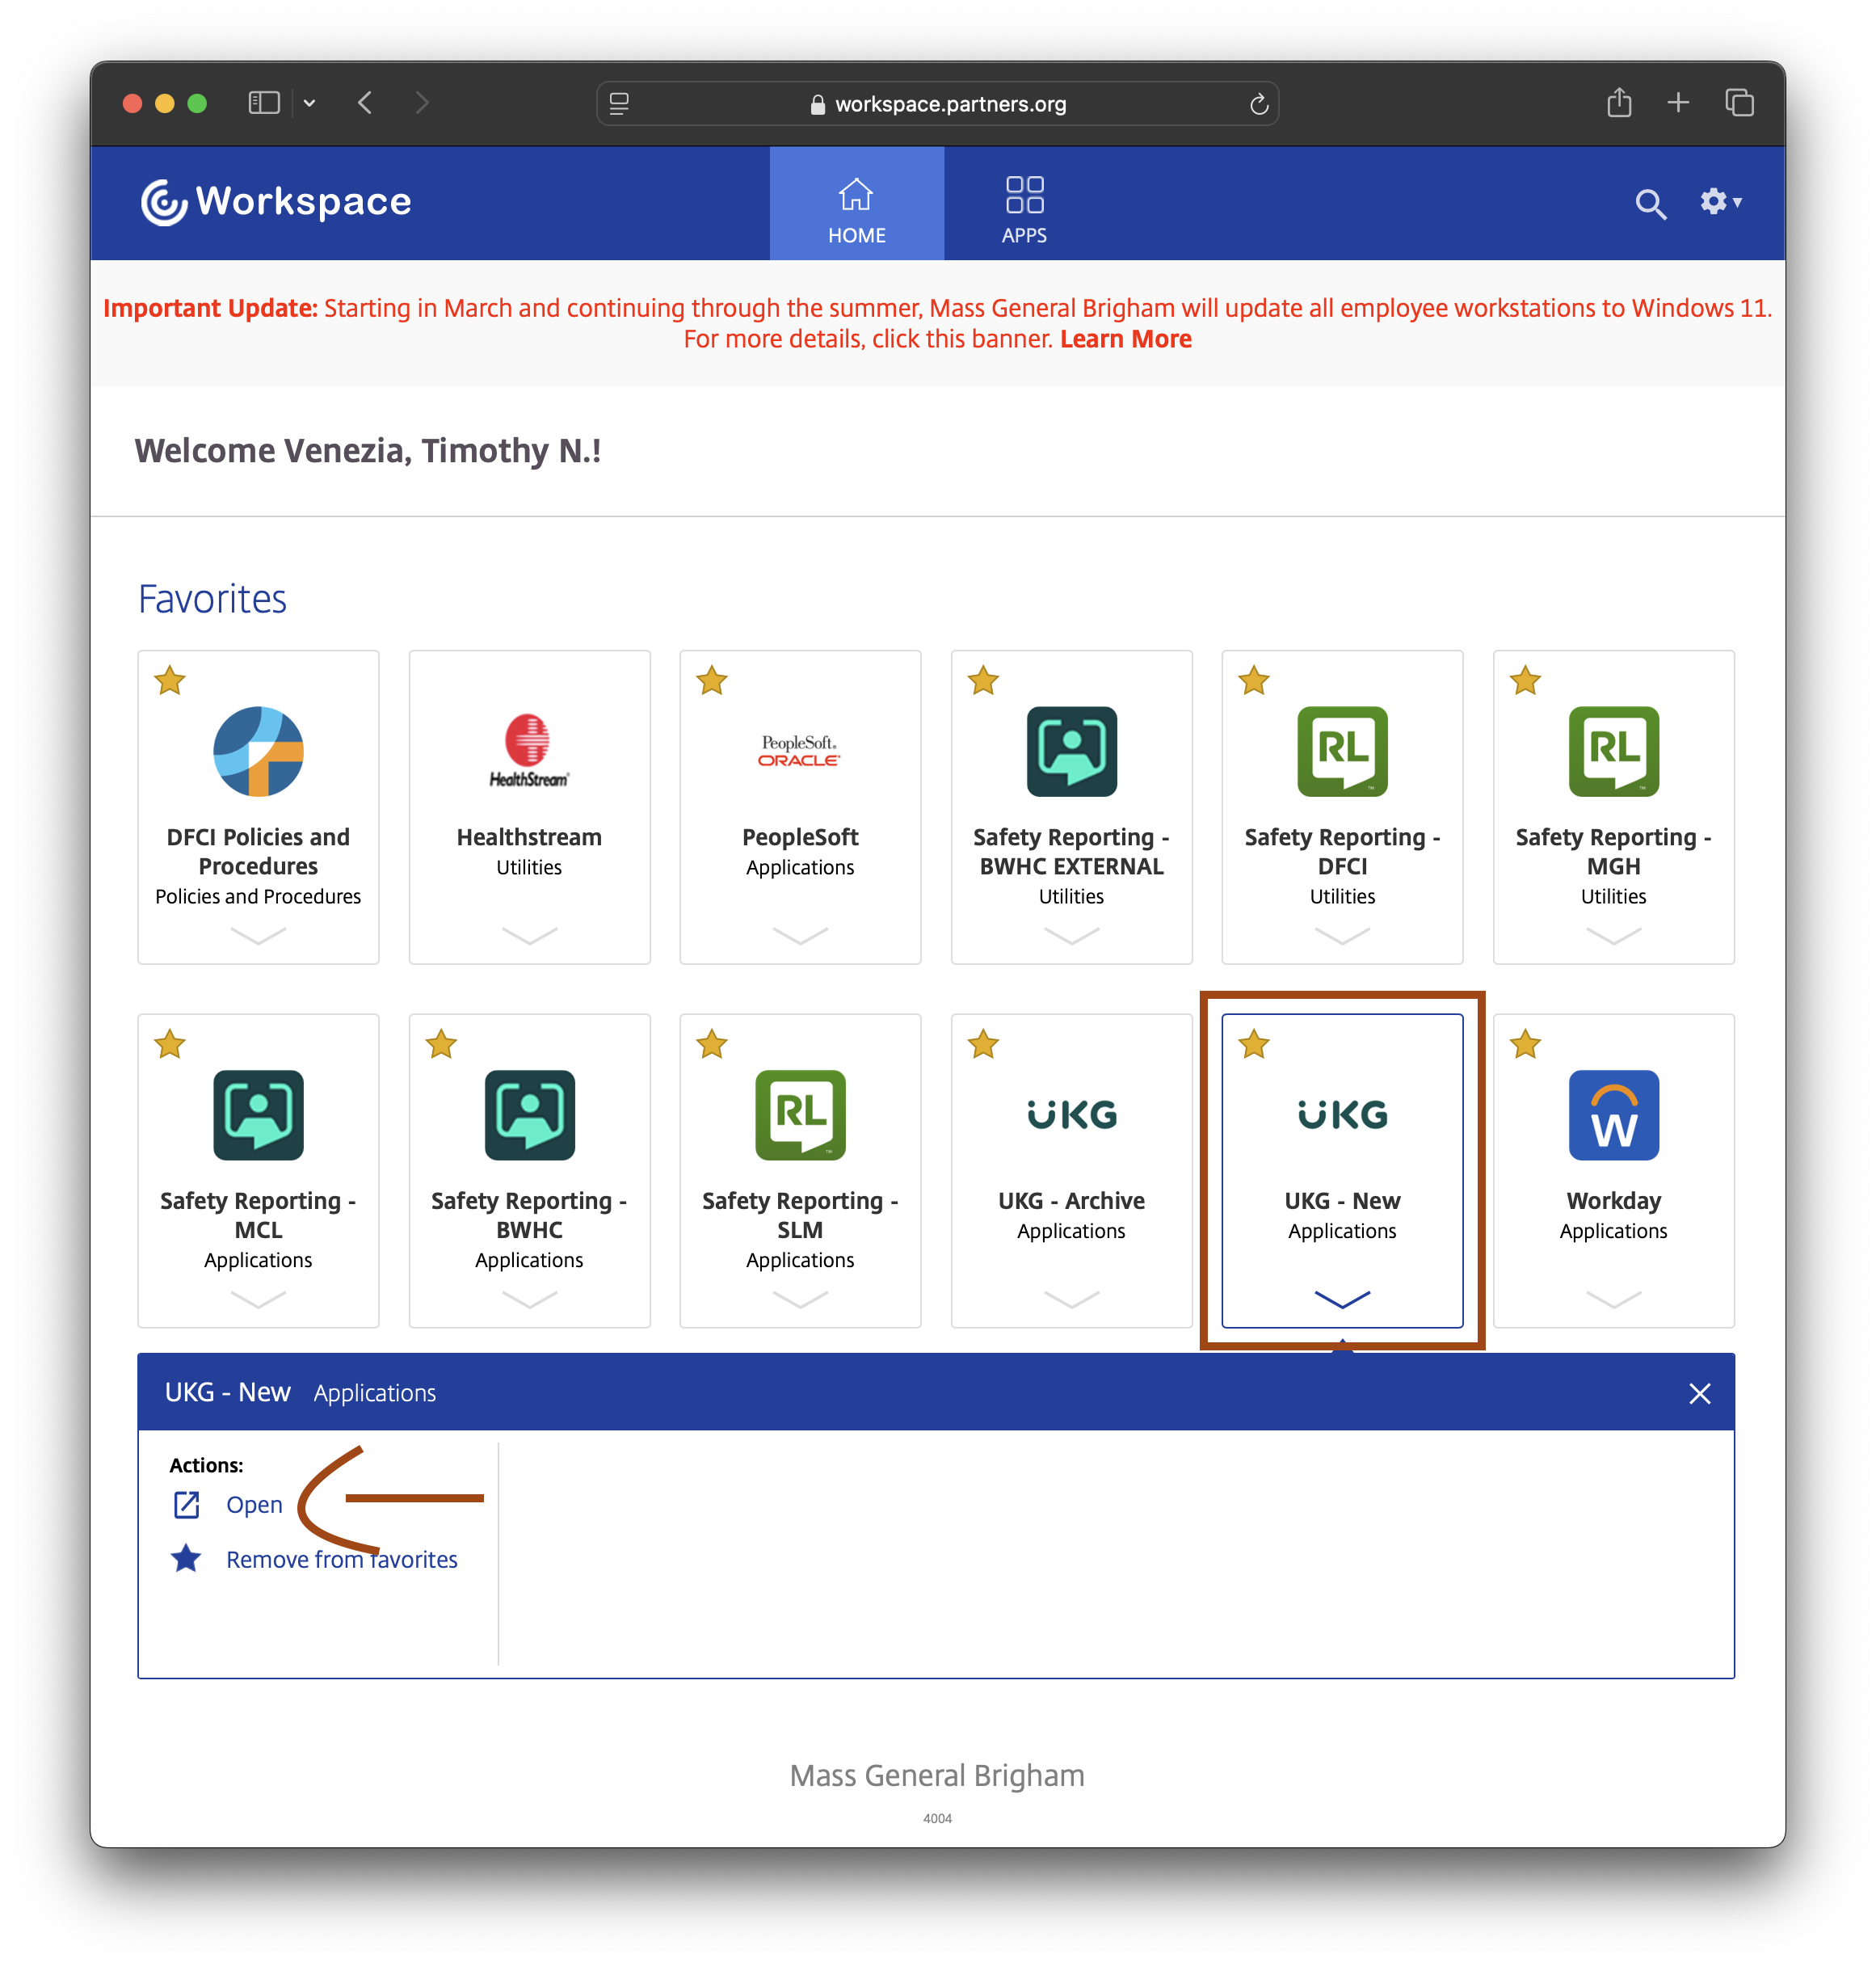
Task: Toggle favorite star on Safety Reporting BWHC EXTERNAL
Action: [983, 680]
